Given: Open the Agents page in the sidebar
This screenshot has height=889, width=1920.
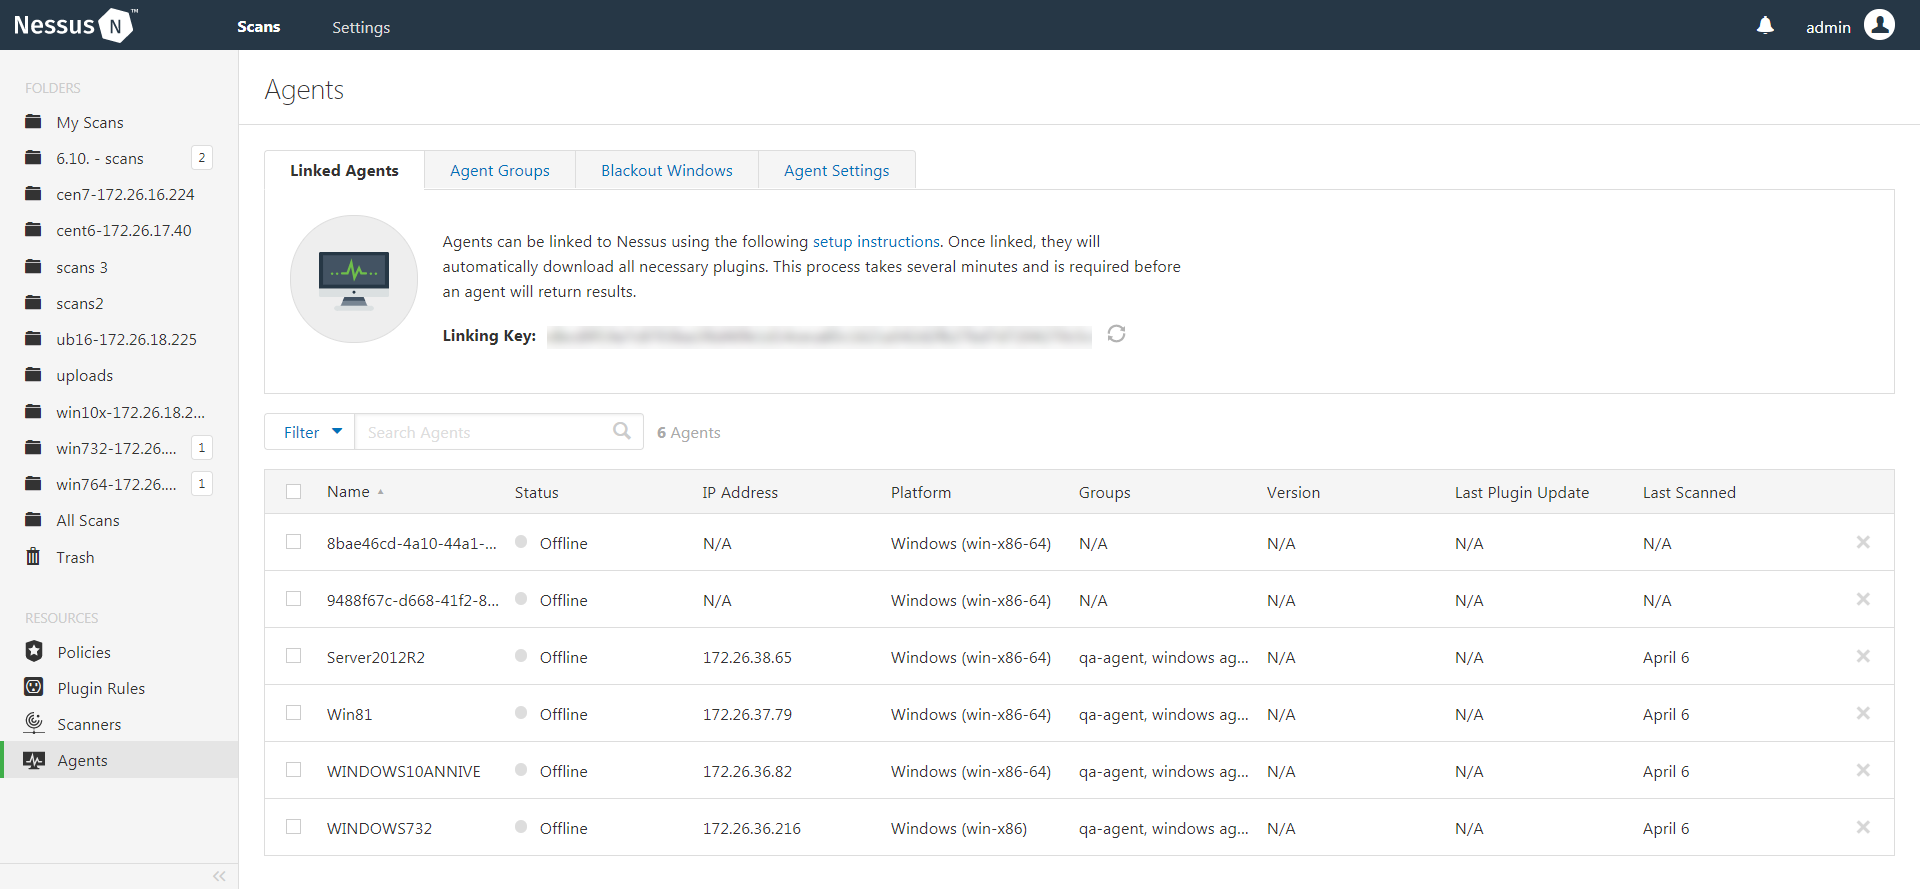Looking at the screenshot, I should pyautogui.click(x=119, y=760).
